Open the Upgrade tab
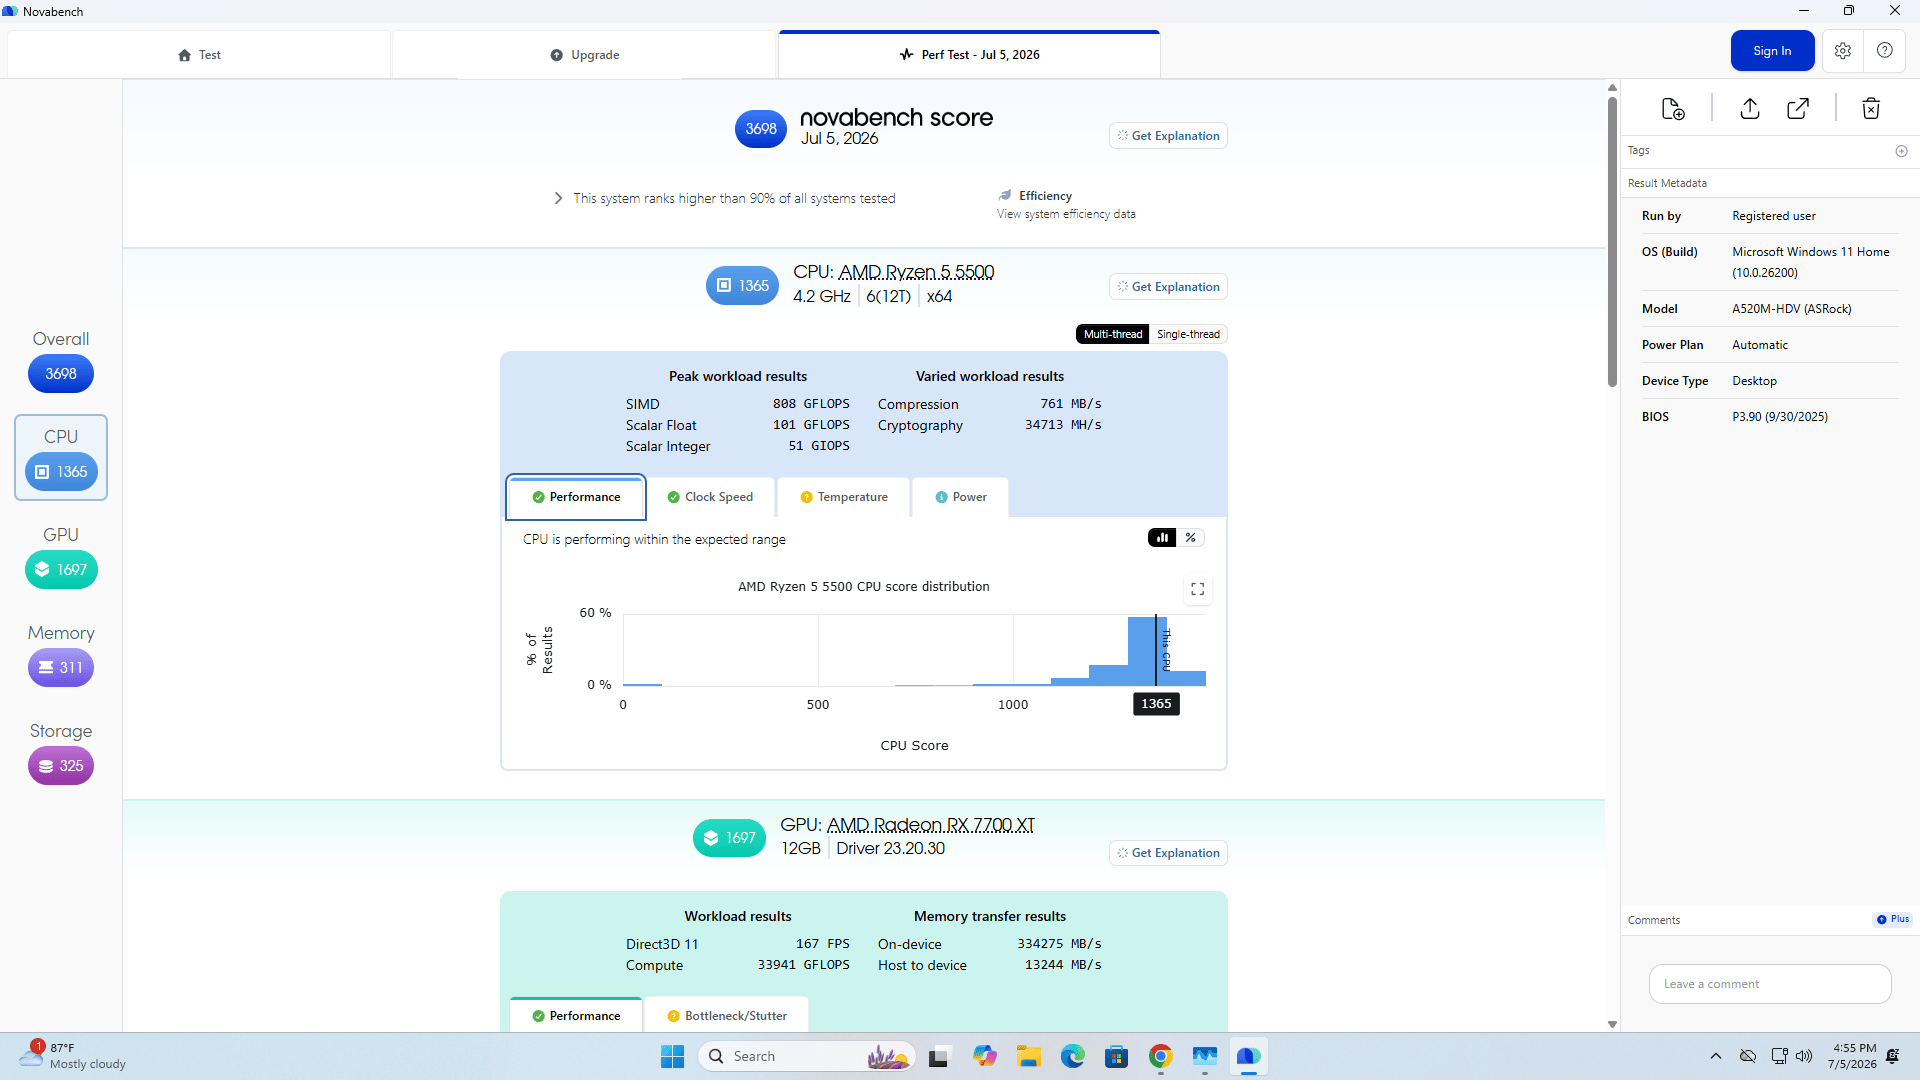 point(585,55)
